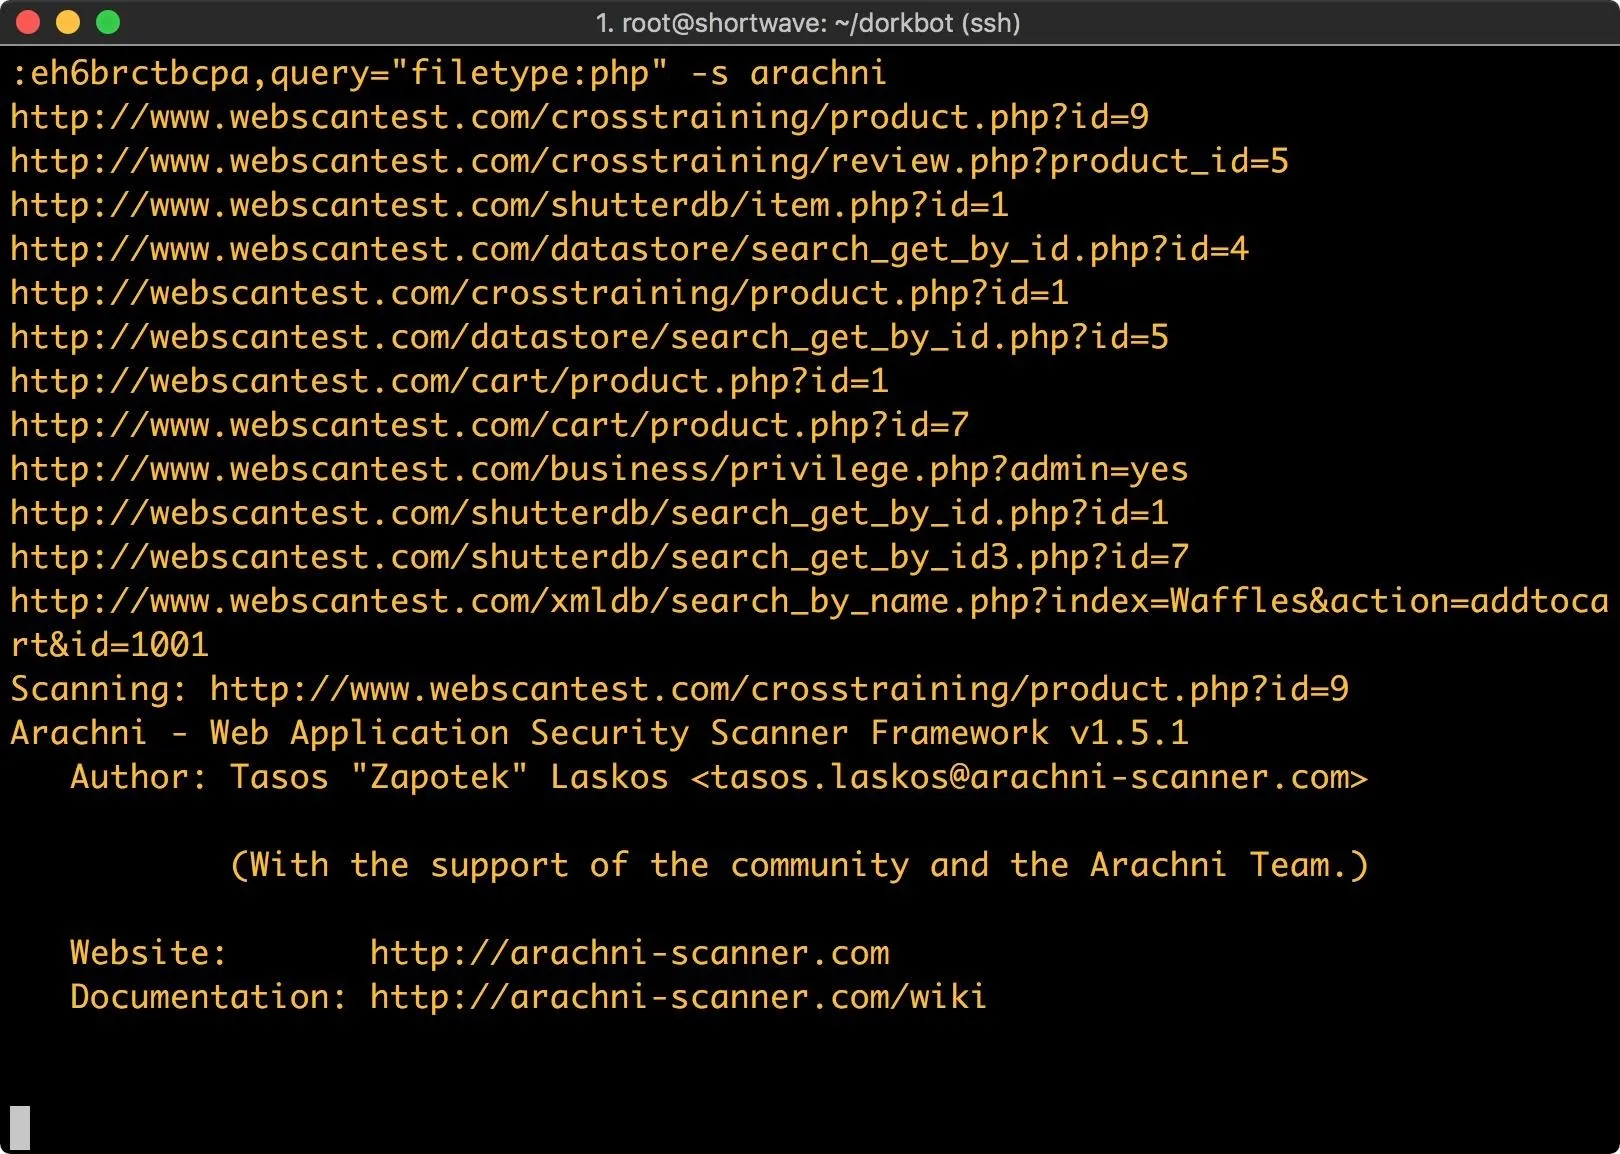Select the shutterdb/search_get_by_id.php?id=1 line
Viewport: 1620px width, 1154px height.
[x=590, y=513]
